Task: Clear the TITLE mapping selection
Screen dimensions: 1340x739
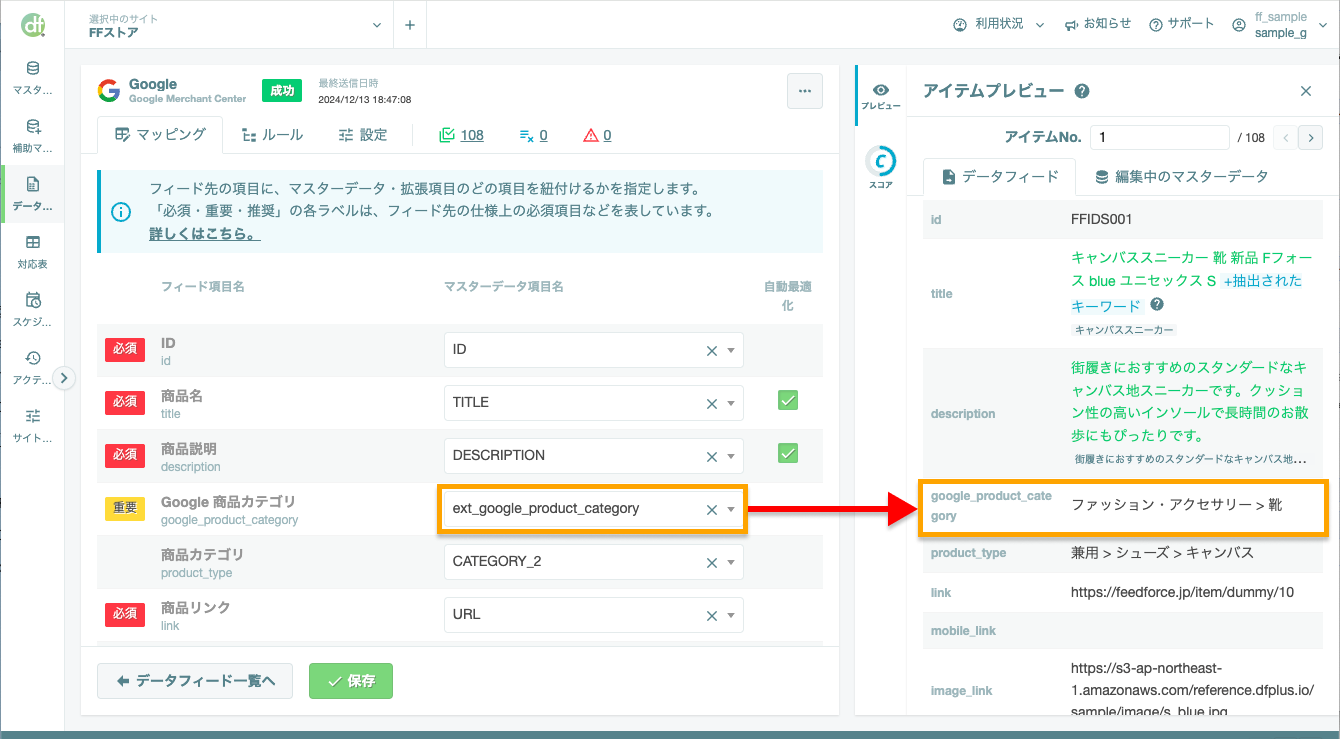Action: [712, 403]
